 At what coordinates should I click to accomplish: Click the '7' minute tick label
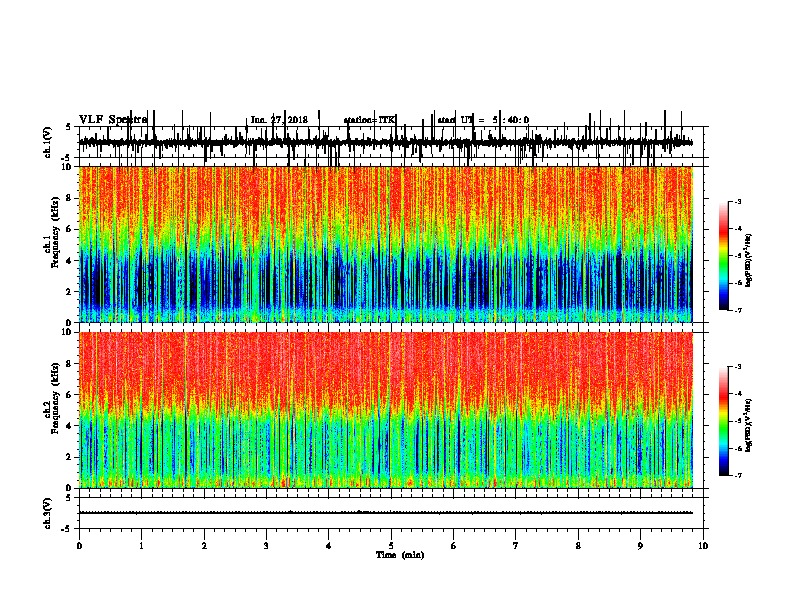[516, 546]
